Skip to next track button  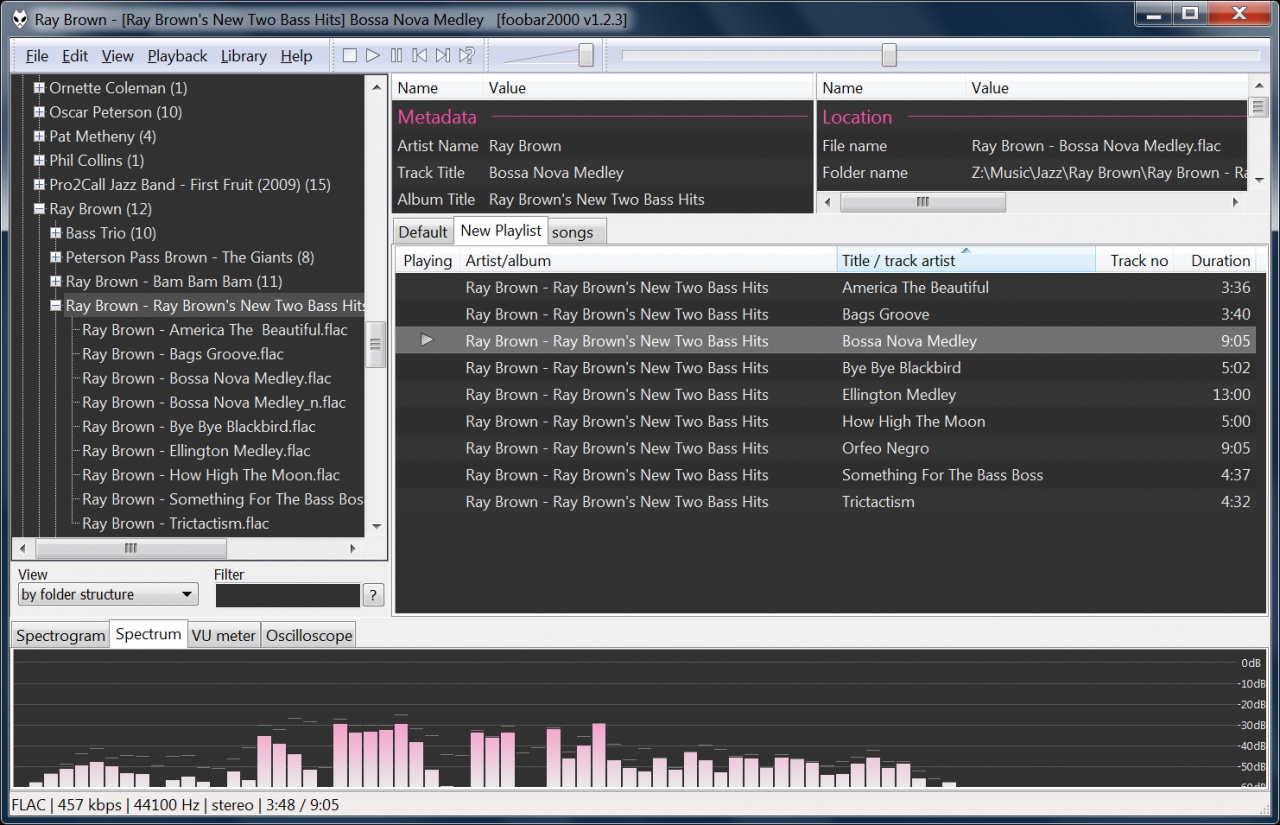tap(443, 56)
